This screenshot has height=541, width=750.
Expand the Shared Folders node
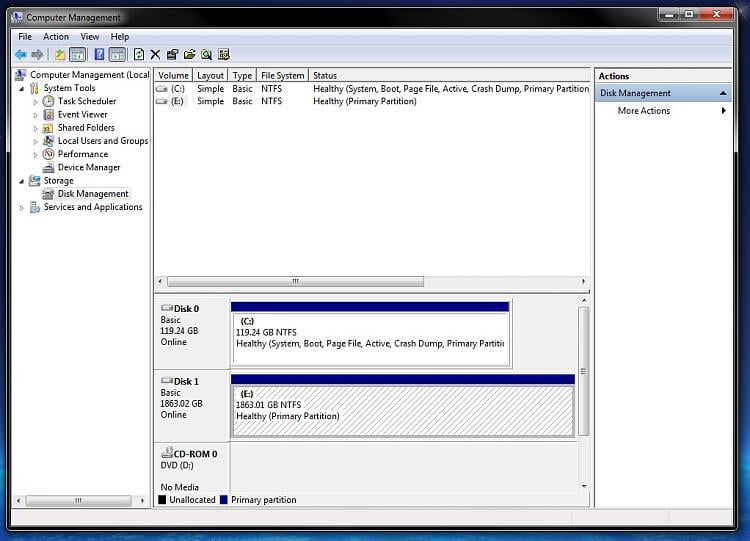tap(35, 129)
